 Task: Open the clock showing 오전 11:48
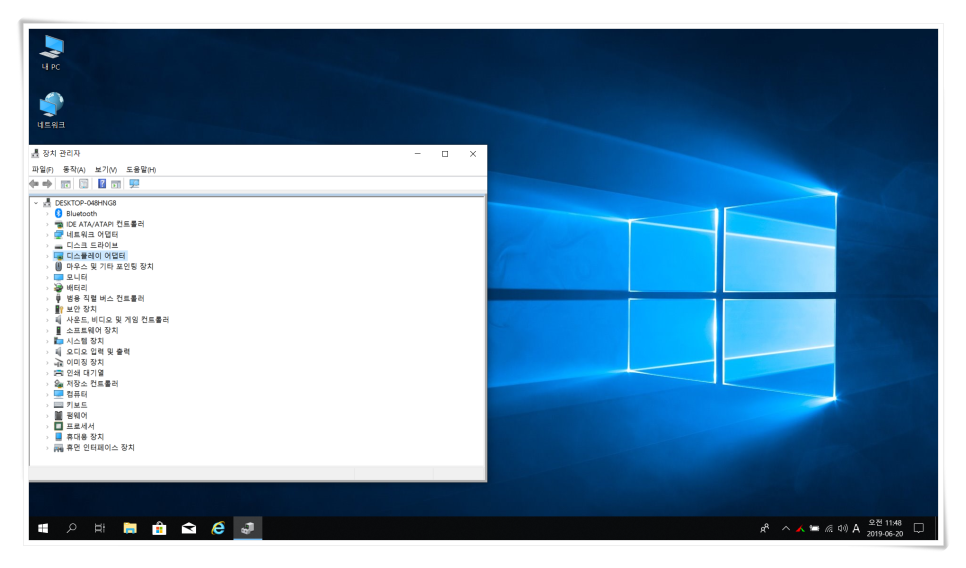[885, 528]
